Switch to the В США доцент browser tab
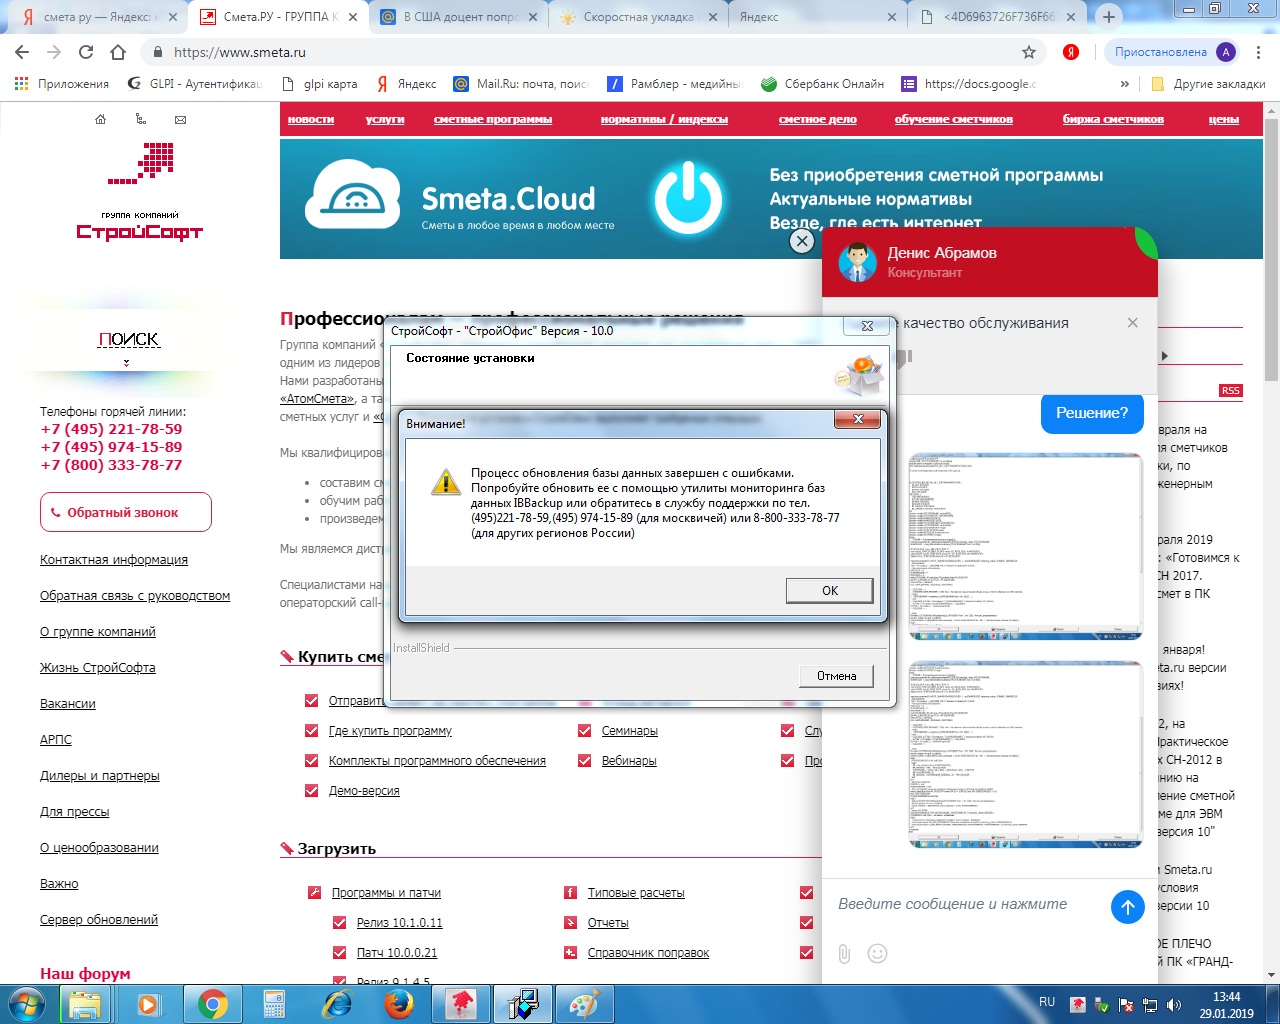The image size is (1280, 1024). [458, 17]
